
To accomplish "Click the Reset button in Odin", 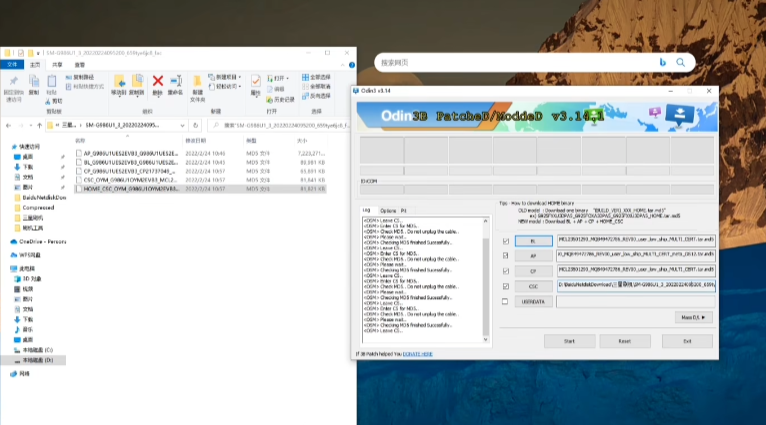I will 625,341.
